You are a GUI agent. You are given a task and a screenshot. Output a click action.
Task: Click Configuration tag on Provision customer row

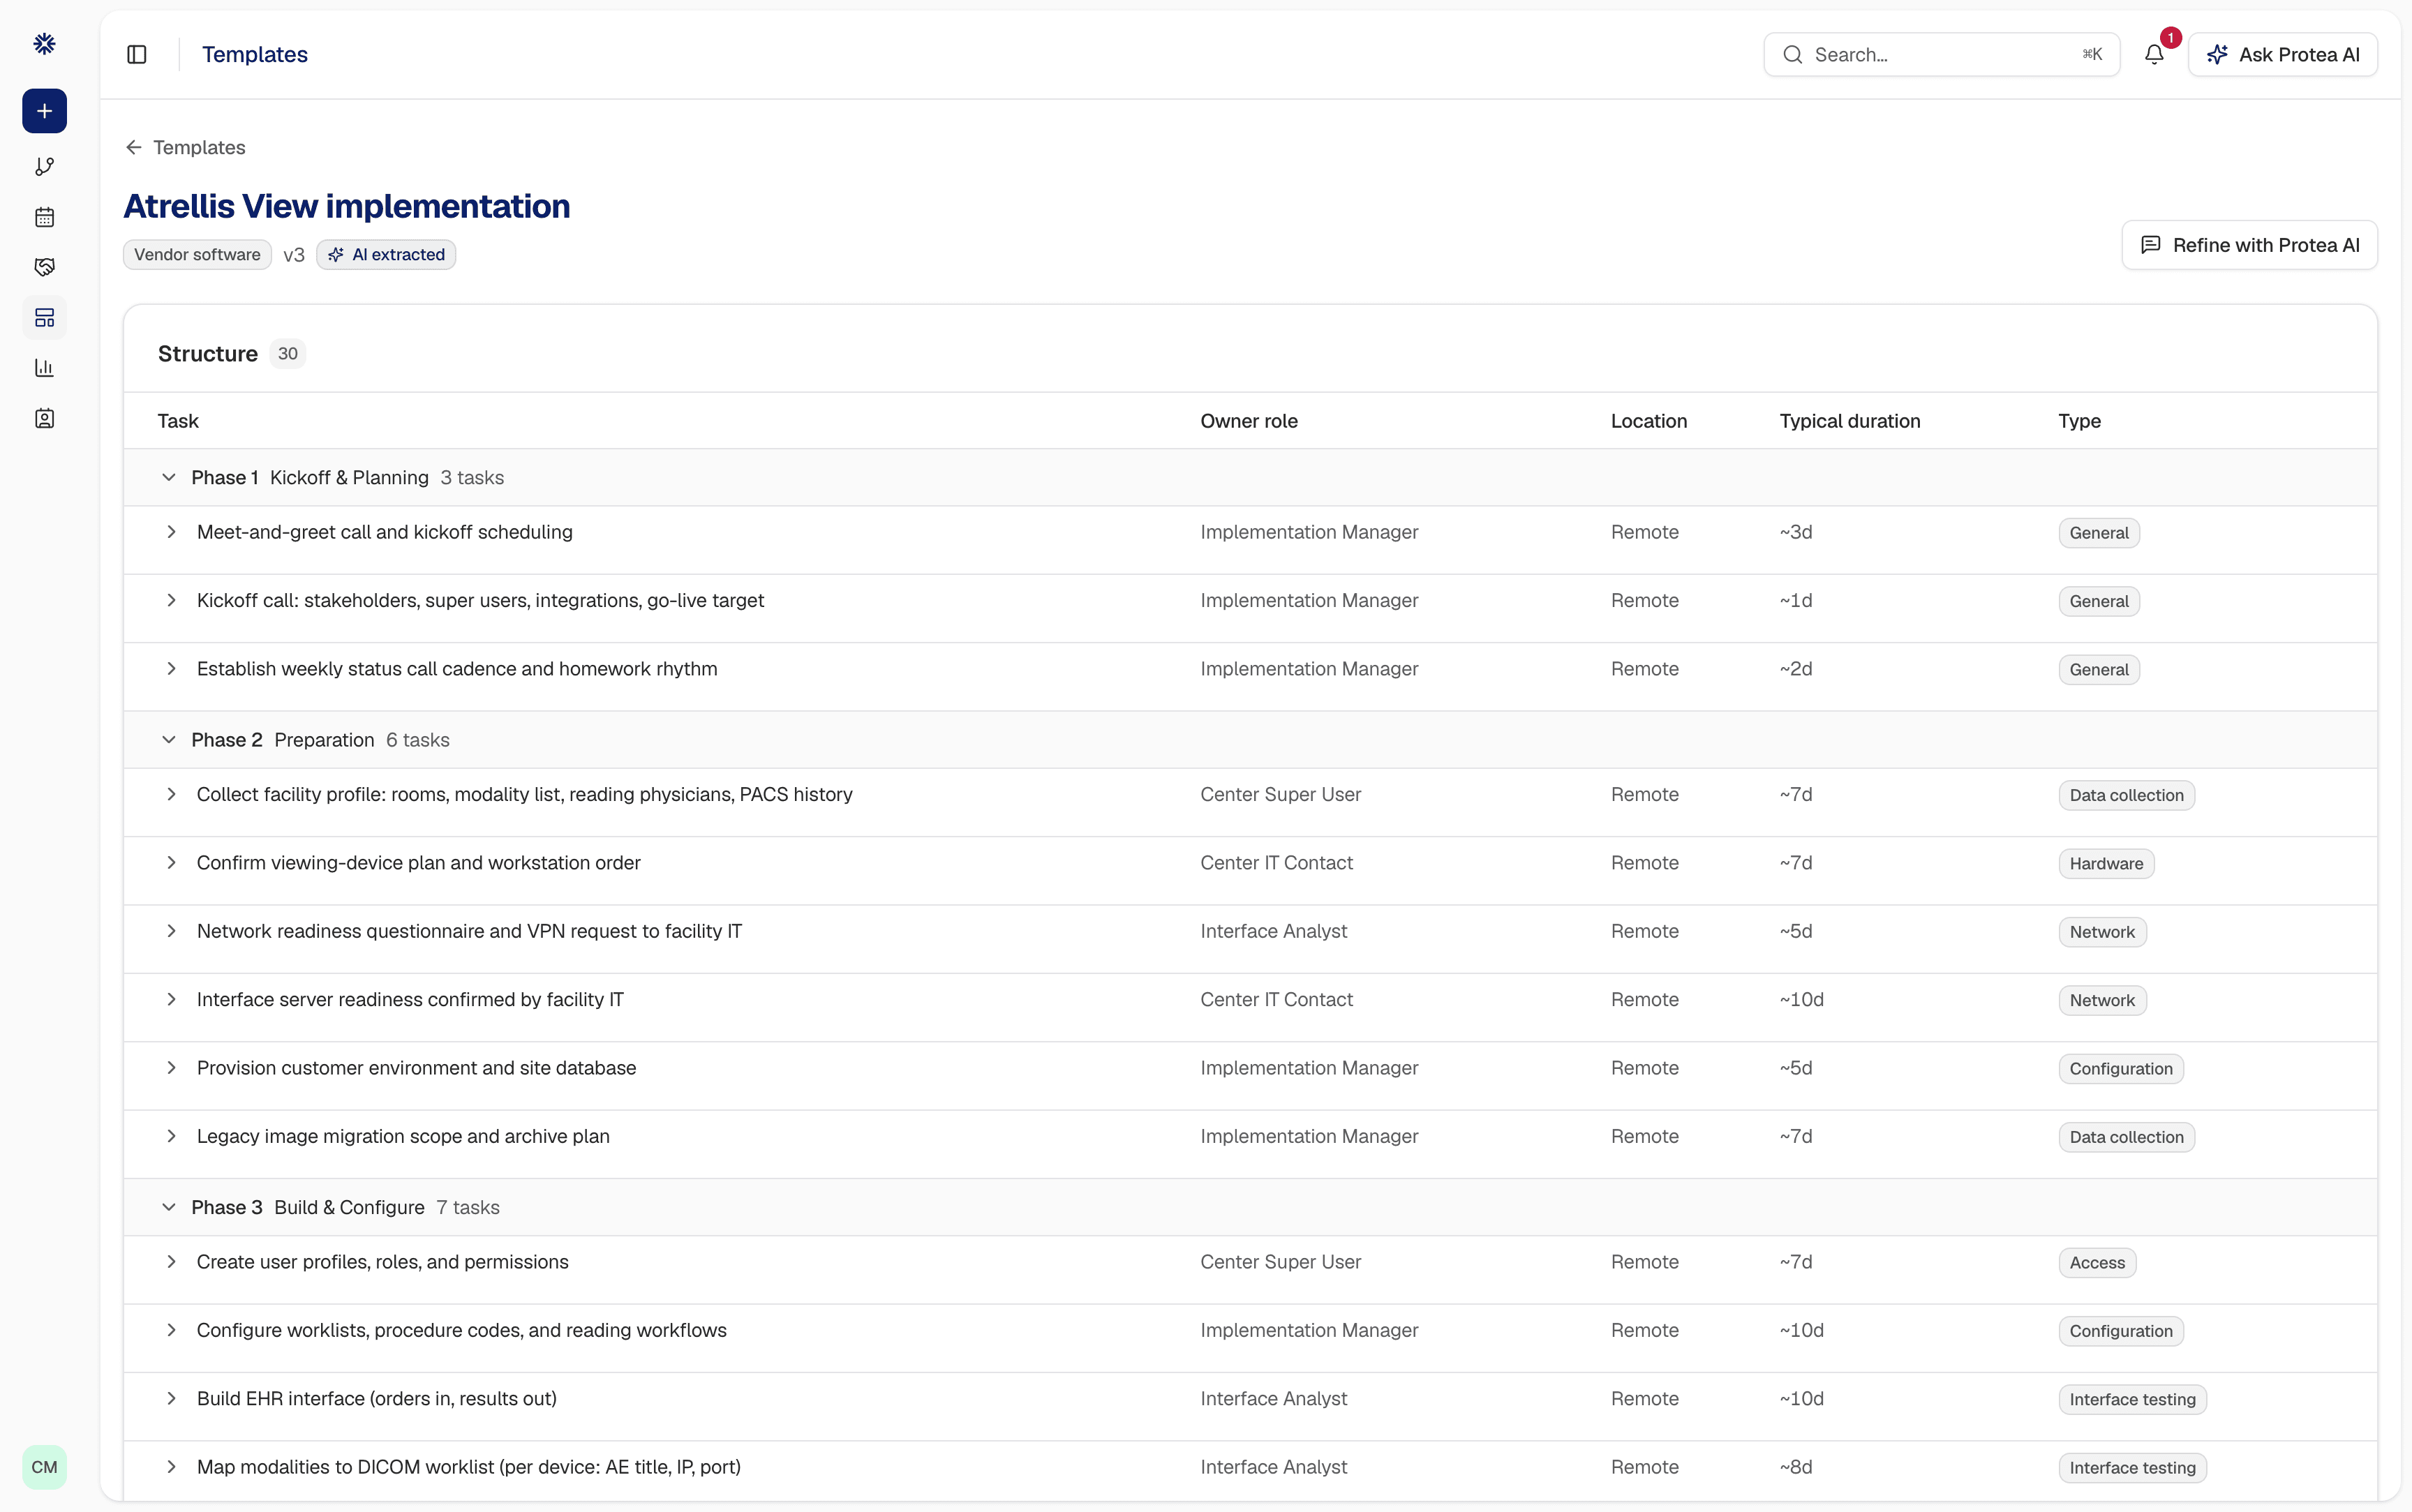[2121, 1069]
